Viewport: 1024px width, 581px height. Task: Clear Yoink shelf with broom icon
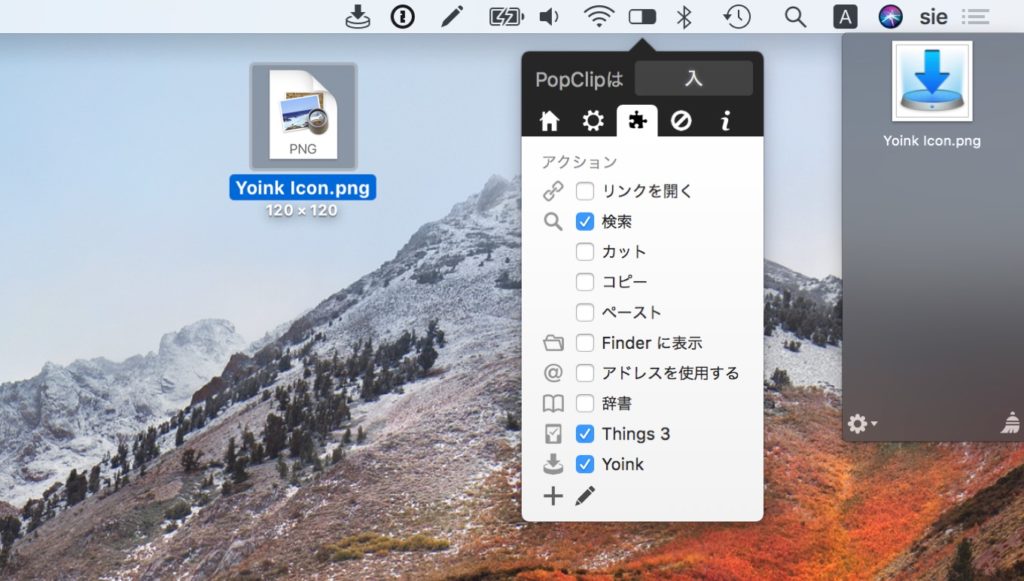[1011, 423]
